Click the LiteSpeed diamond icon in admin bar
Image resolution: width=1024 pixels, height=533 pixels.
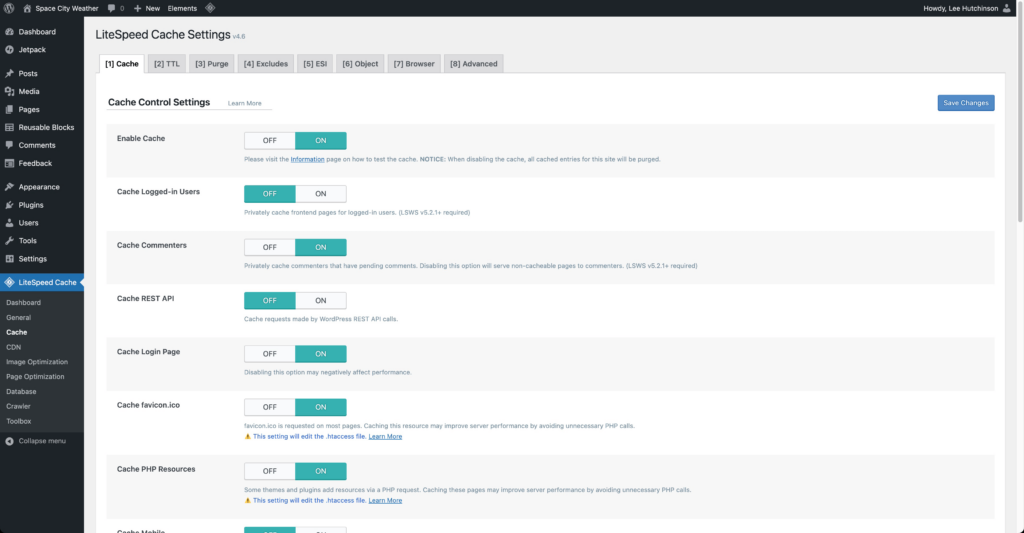[210, 8]
